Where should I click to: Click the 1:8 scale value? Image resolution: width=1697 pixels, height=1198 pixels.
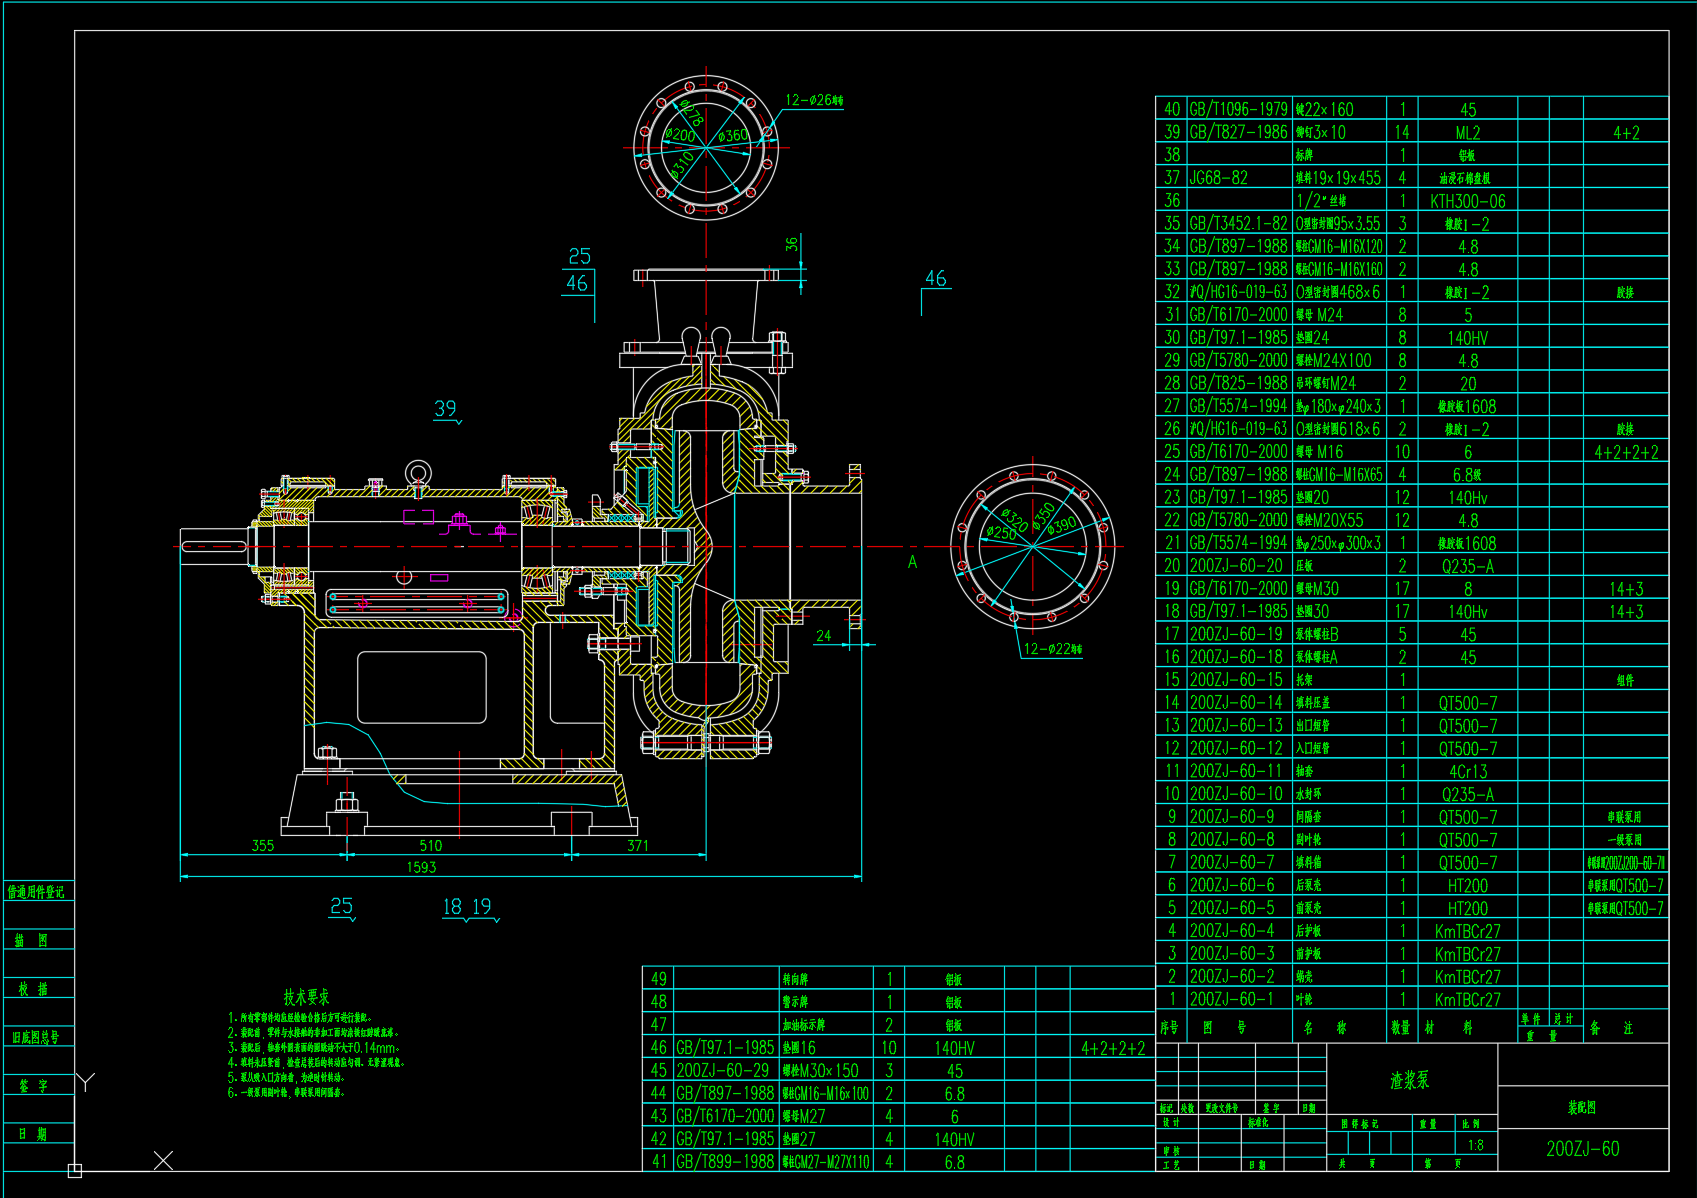click(x=1475, y=1145)
